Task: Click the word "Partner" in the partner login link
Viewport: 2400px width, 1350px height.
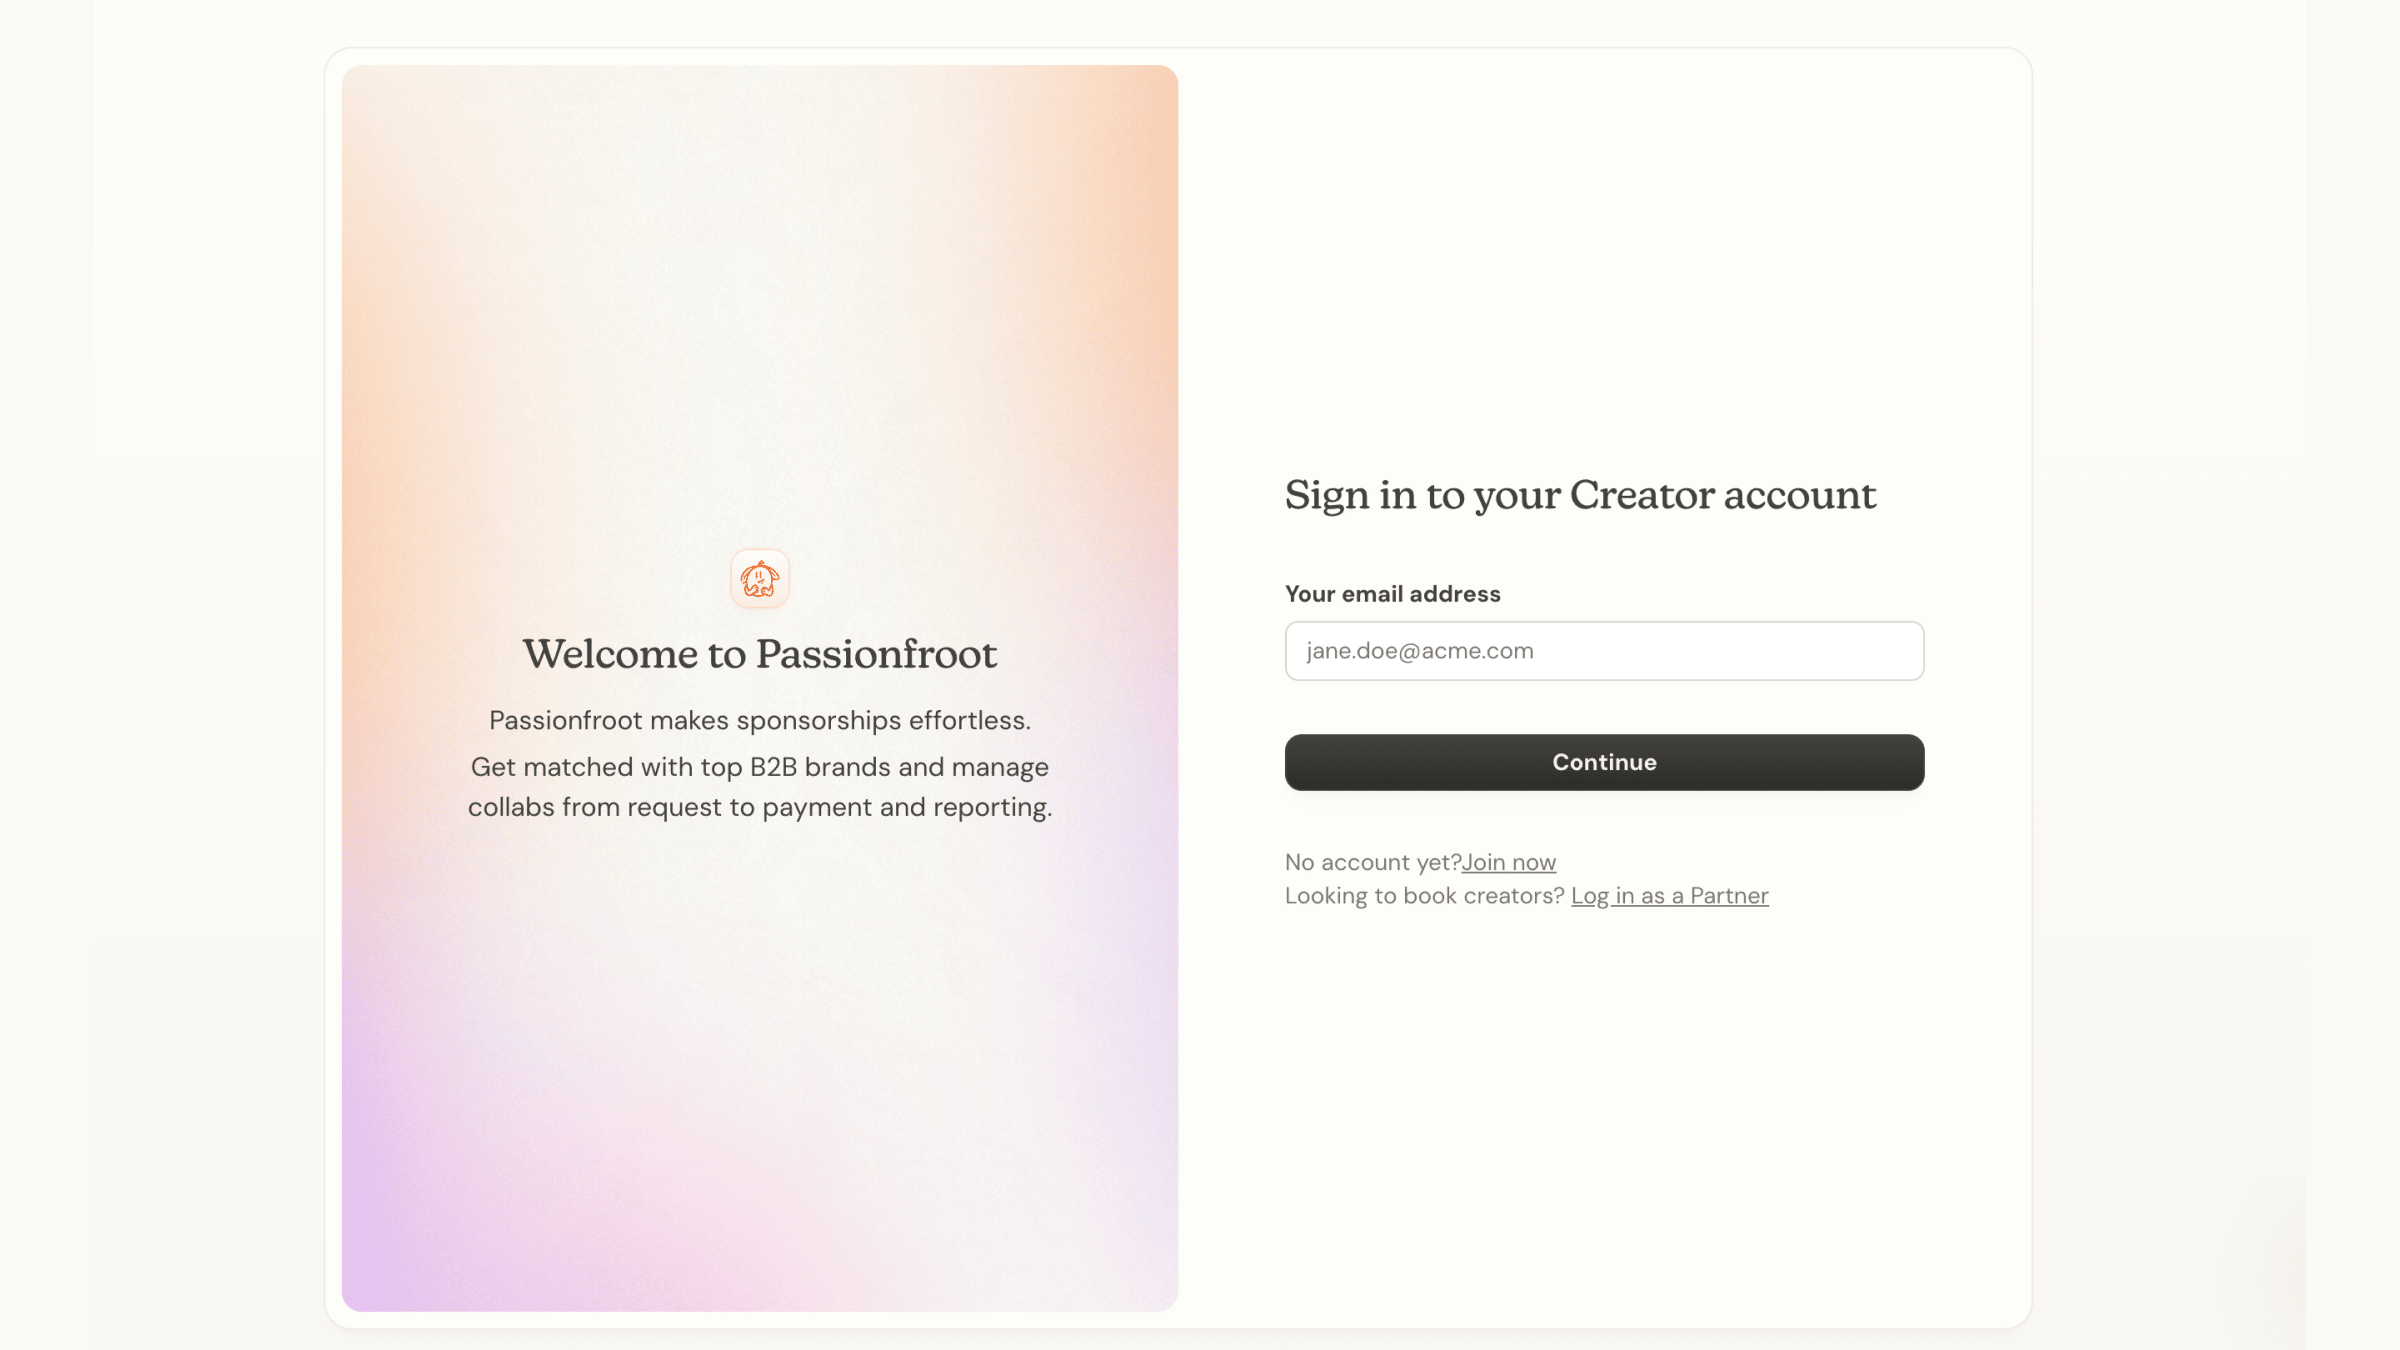Action: (x=1729, y=896)
